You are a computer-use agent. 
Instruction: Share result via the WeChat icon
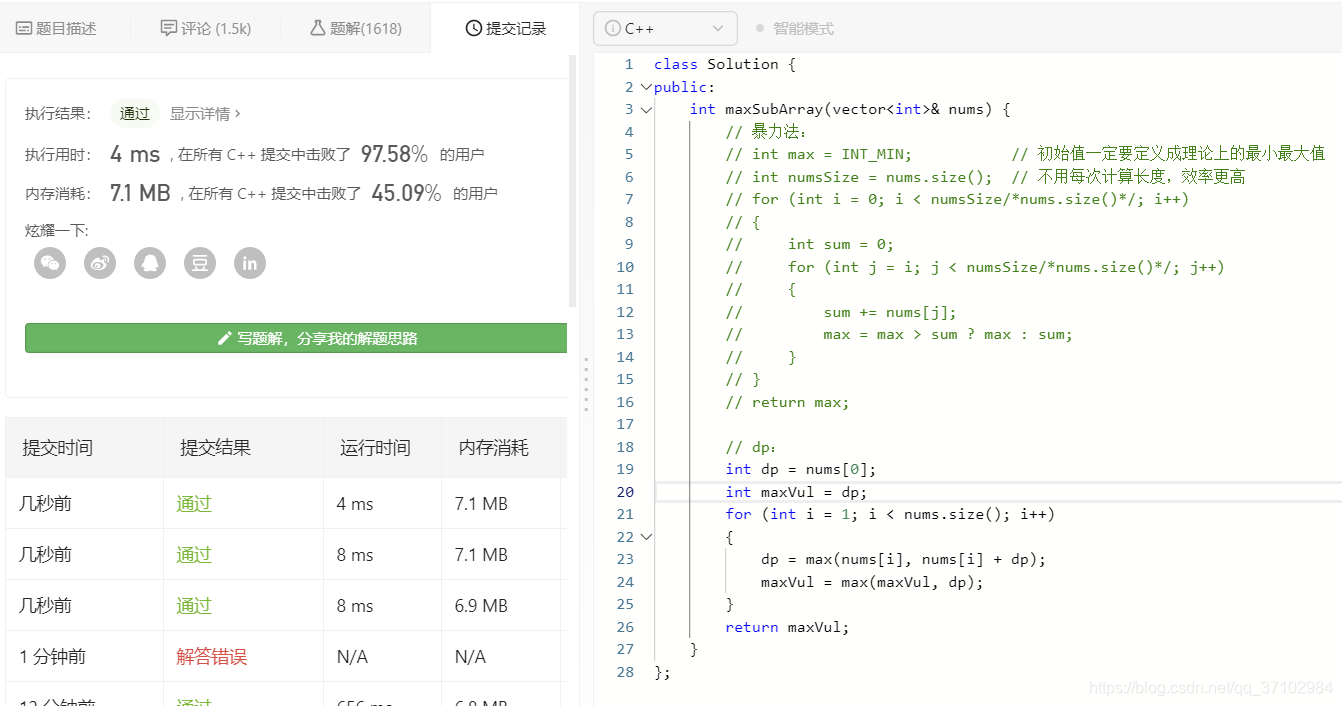49,263
